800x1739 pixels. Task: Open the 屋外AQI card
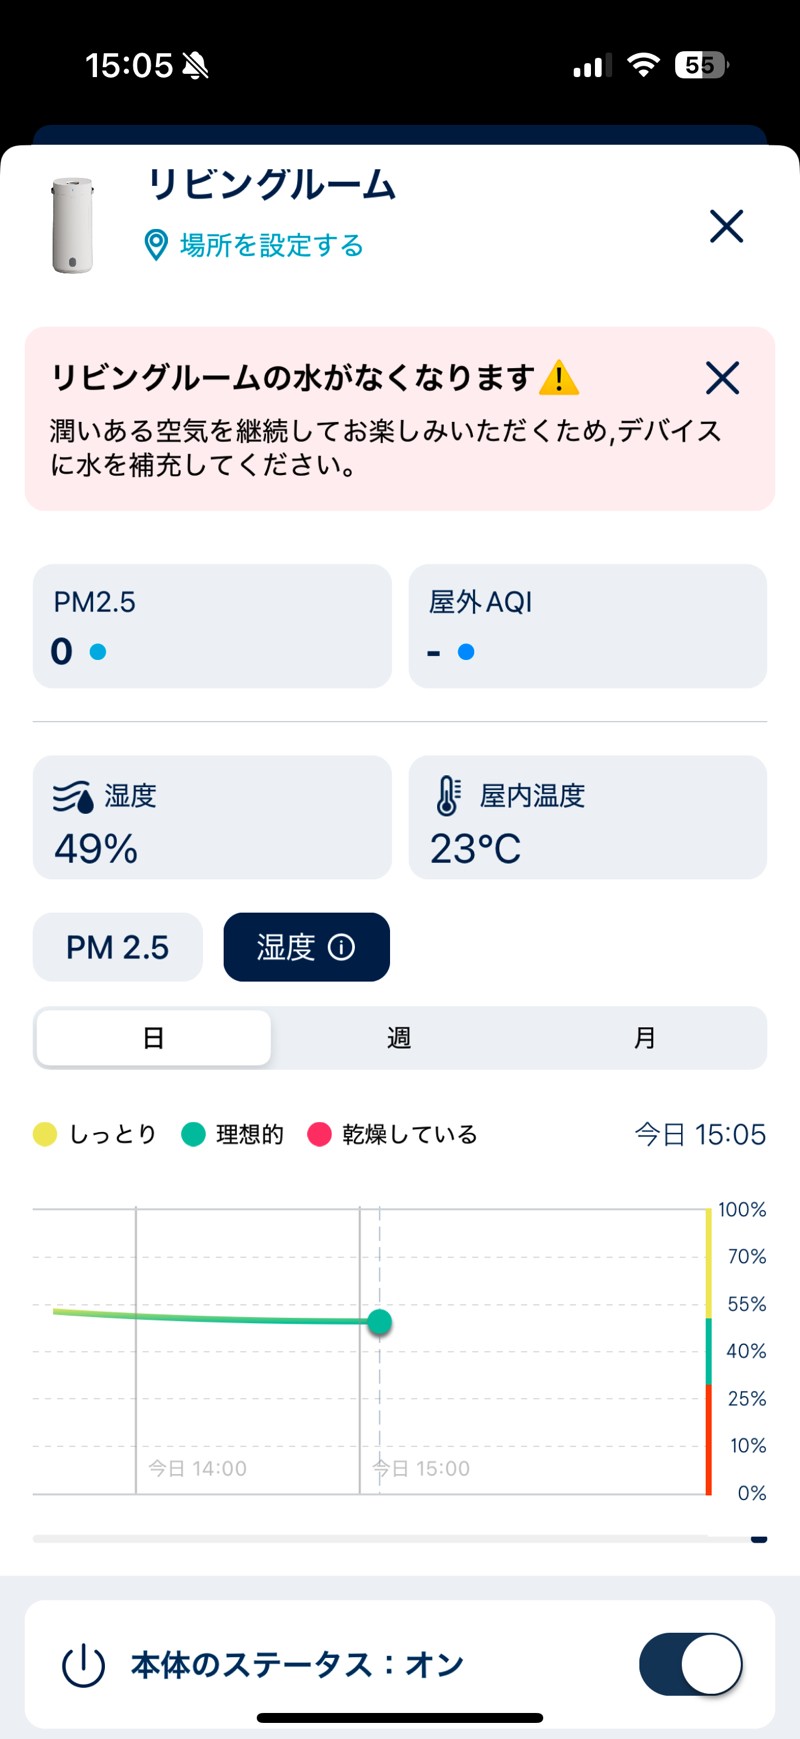click(x=587, y=626)
